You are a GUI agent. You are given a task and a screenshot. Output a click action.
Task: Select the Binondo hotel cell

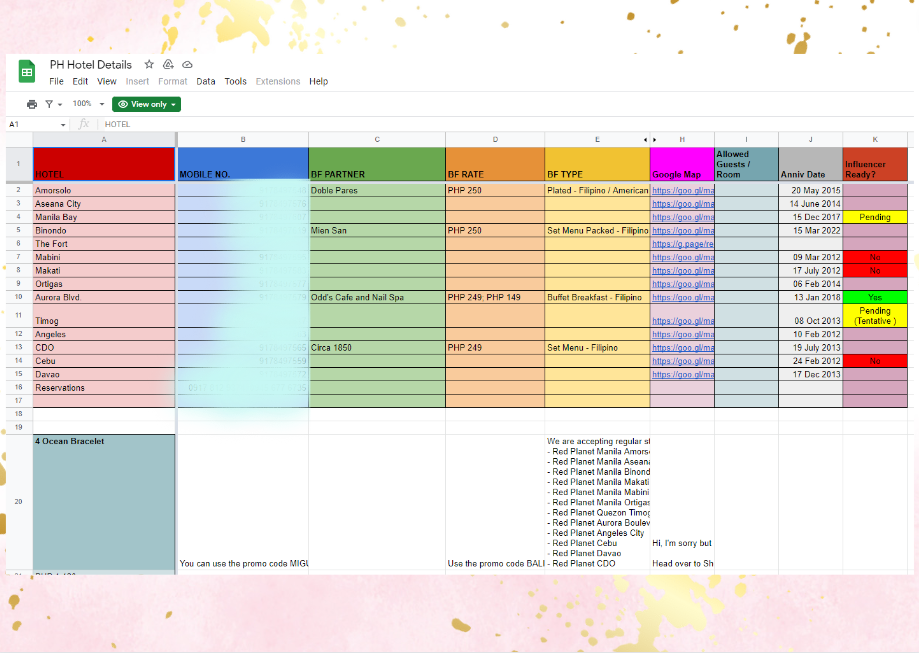pyautogui.click(x=104, y=231)
